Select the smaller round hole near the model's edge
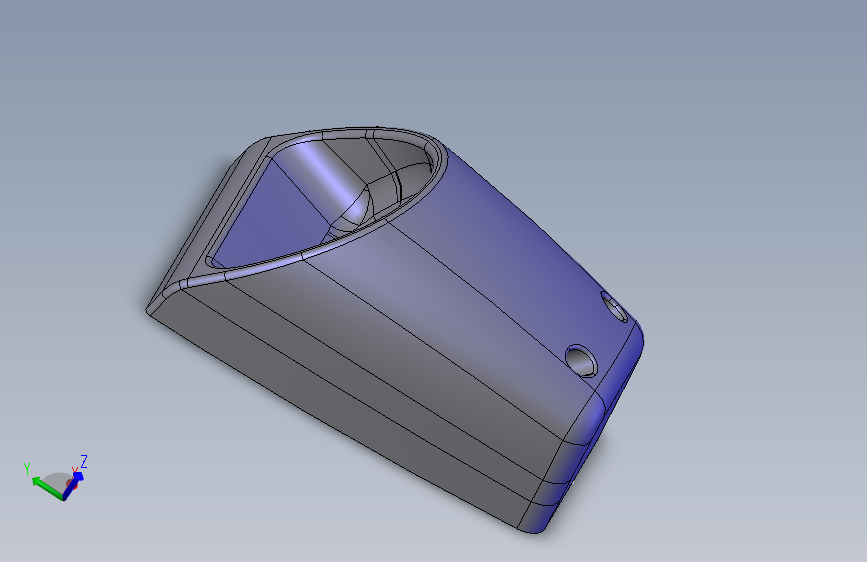 pyautogui.click(x=614, y=307)
